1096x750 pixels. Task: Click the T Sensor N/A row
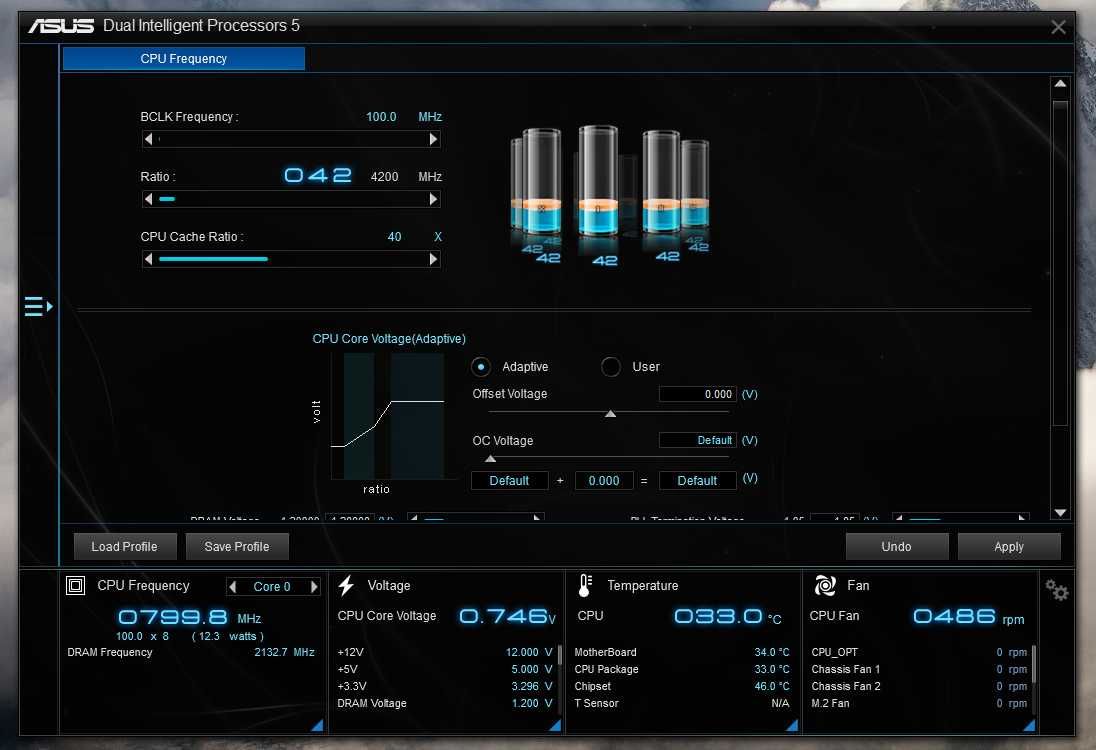[682, 703]
